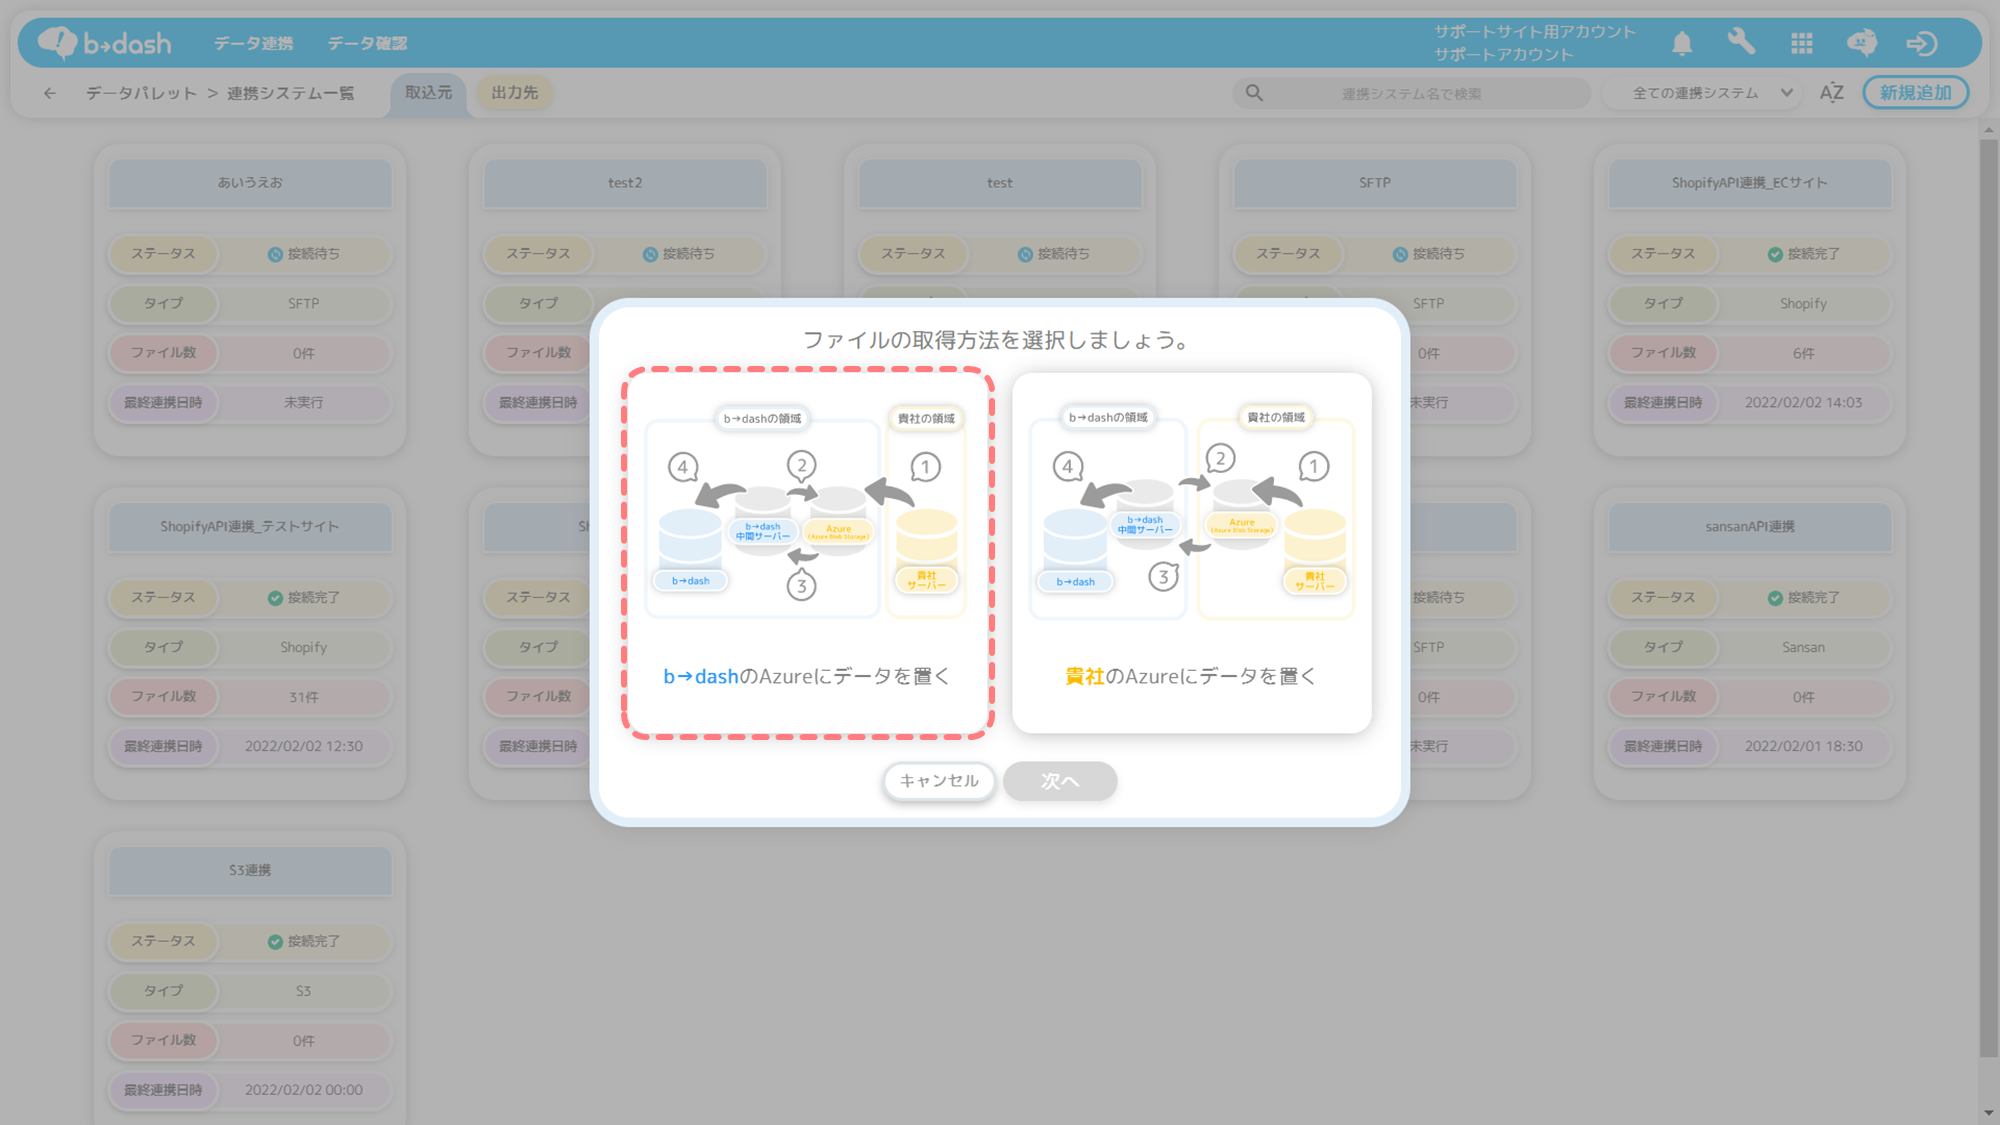This screenshot has width=2000, height=1125.
Task: Open the wrench settings icon
Action: coord(1741,42)
